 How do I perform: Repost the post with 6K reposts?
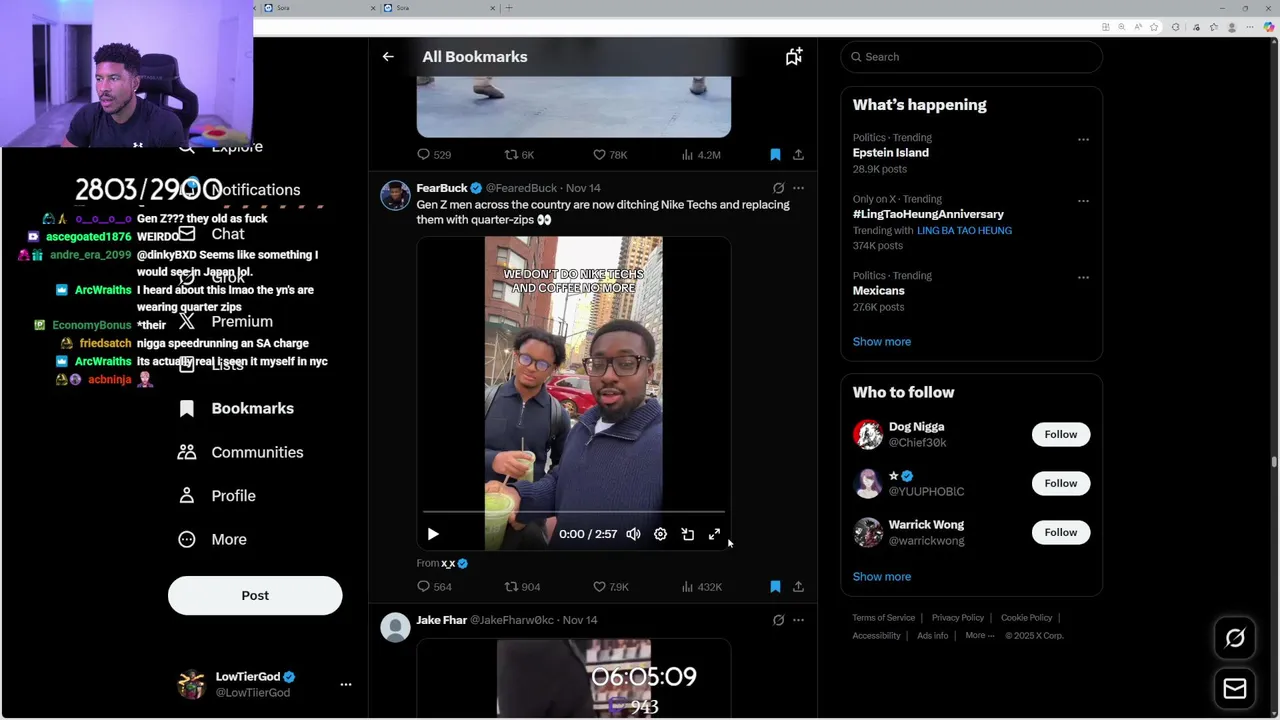(519, 155)
